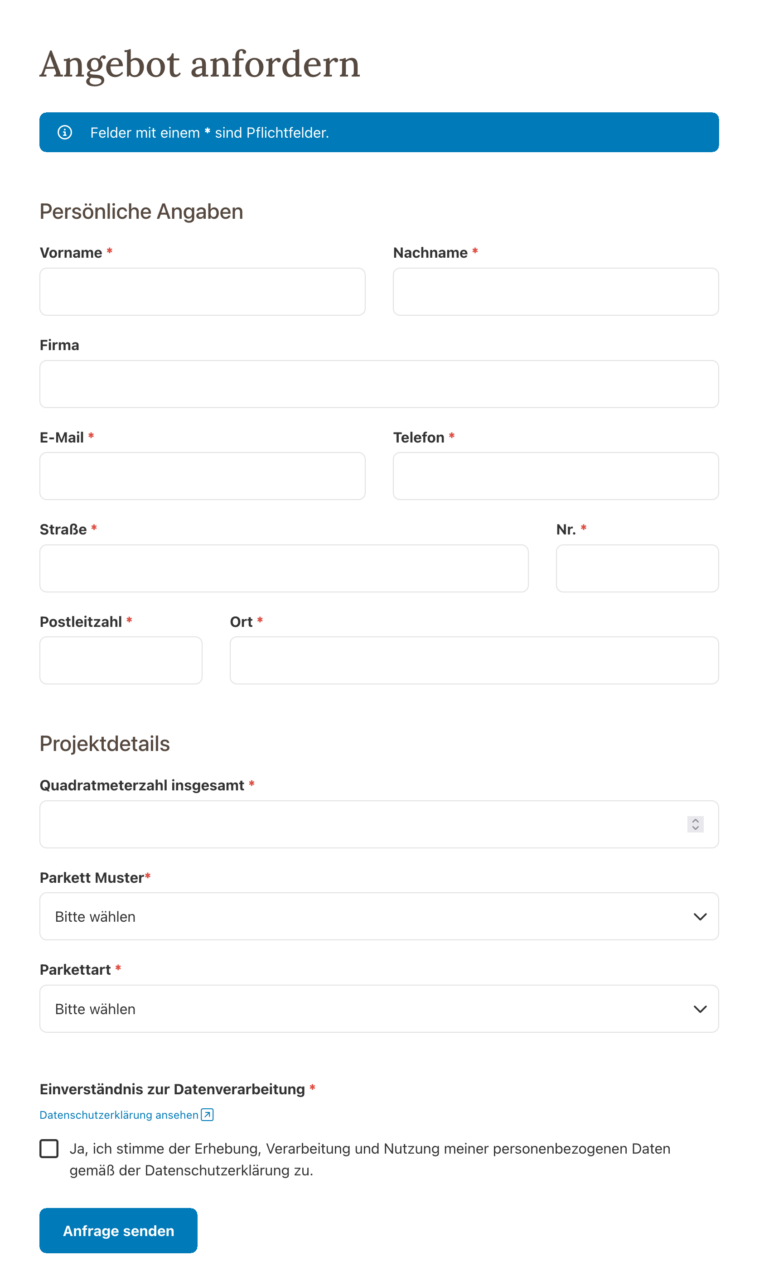Click inside the Nachname input field

[x=556, y=291]
